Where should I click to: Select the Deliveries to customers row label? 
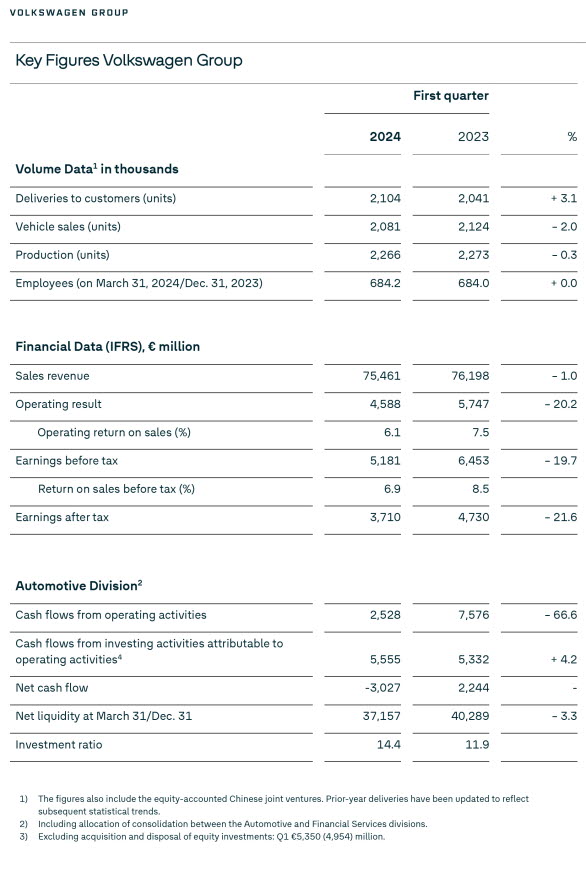[96, 198]
